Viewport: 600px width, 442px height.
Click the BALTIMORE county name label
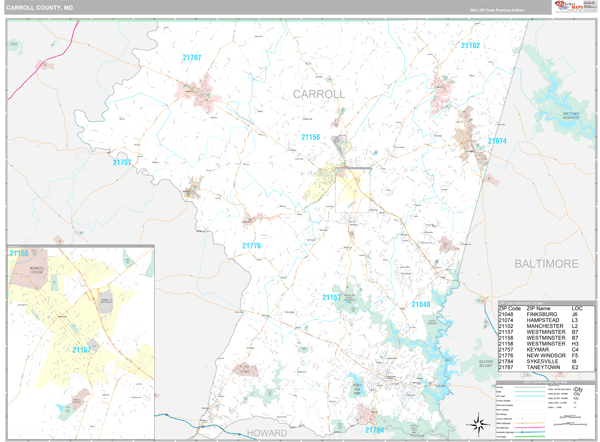[546, 263]
